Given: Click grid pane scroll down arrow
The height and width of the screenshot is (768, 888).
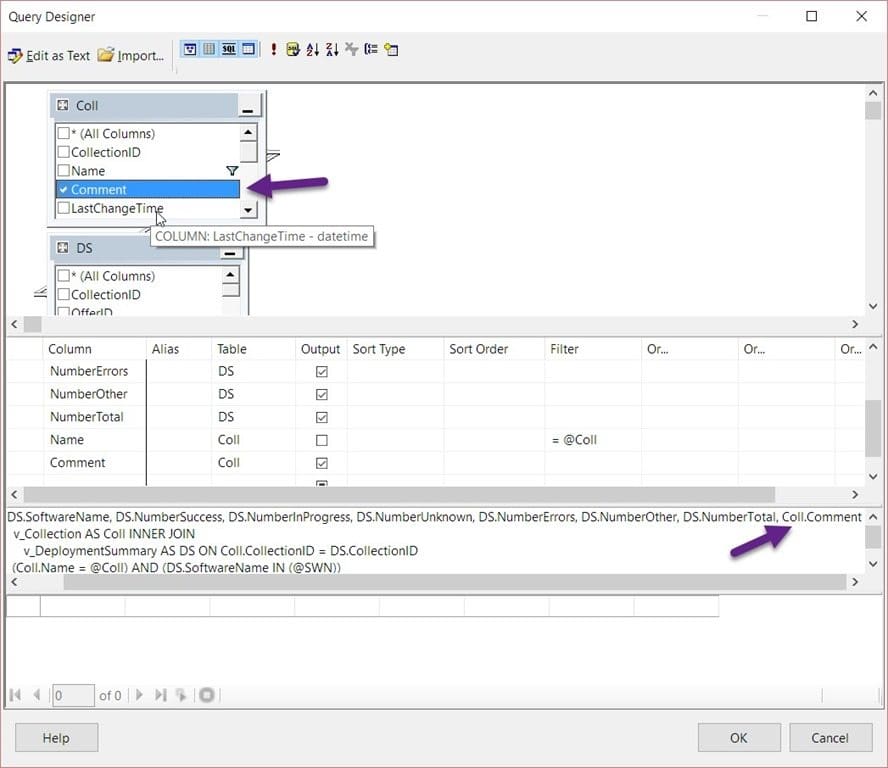Looking at the screenshot, I should pyautogui.click(x=873, y=477).
